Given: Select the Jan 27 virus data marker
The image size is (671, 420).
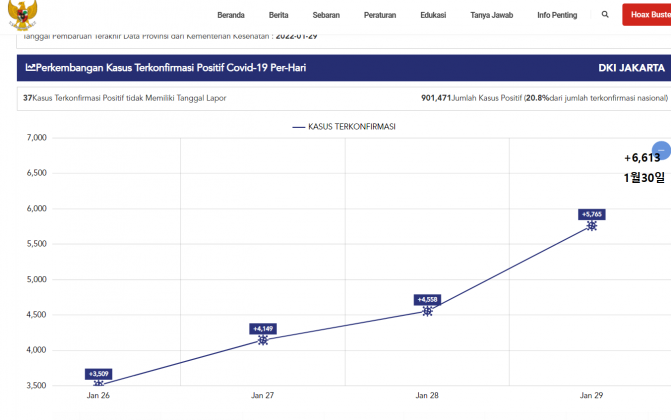Looking at the screenshot, I should click(263, 340).
